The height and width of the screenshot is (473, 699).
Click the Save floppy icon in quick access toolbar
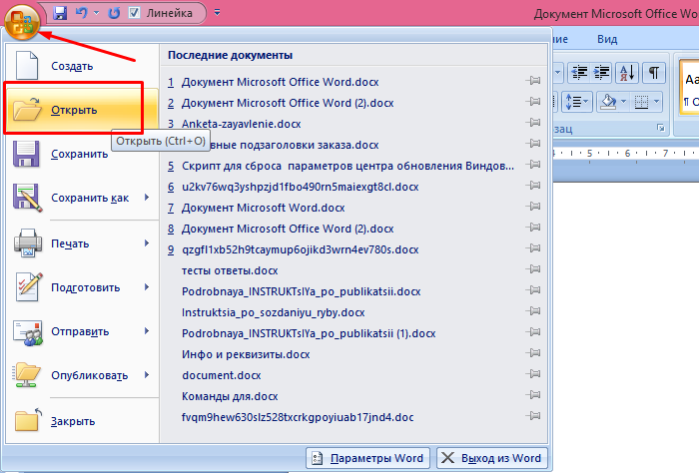tap(60, 13)
